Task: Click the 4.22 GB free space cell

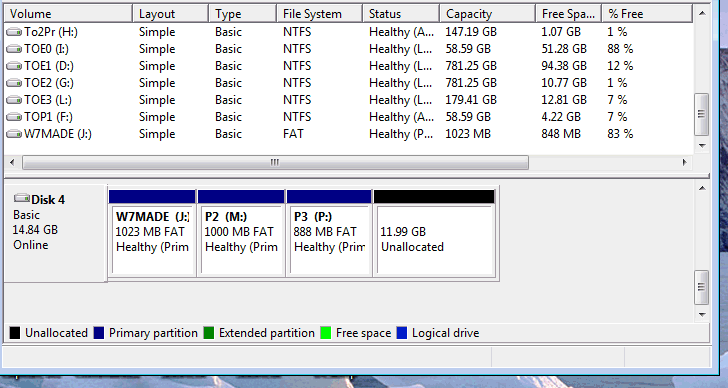Action: click(x=560, y=117)
